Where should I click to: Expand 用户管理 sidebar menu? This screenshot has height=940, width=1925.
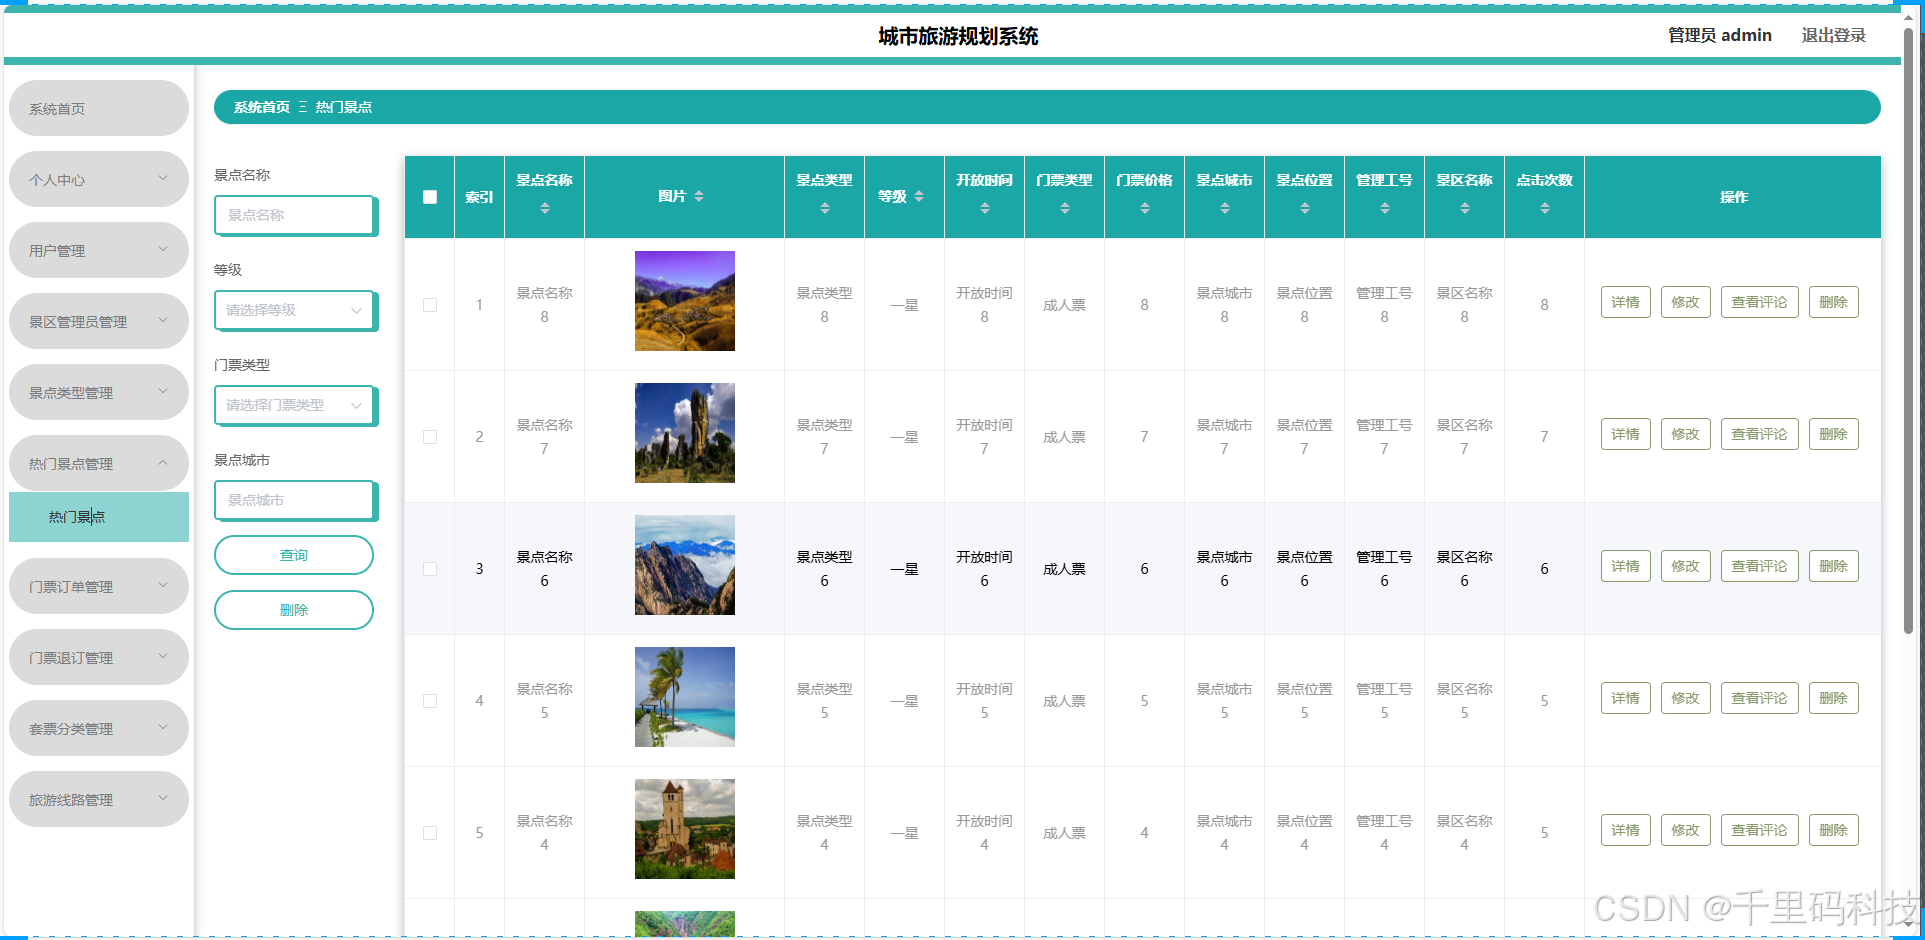[x=99, y=250]
